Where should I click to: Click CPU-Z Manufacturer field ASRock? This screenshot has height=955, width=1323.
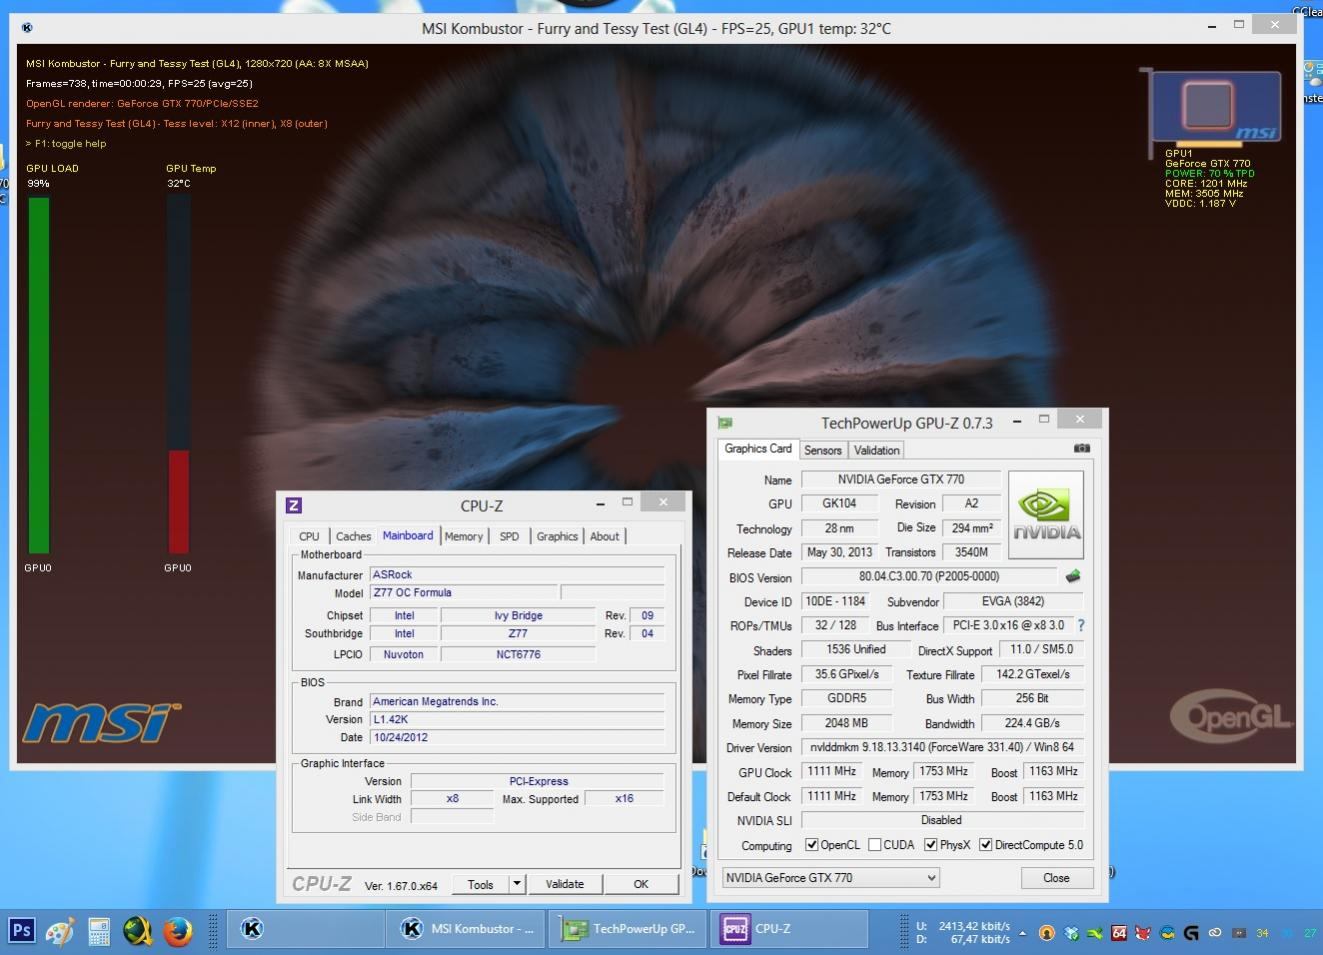[x=517, y=574]
